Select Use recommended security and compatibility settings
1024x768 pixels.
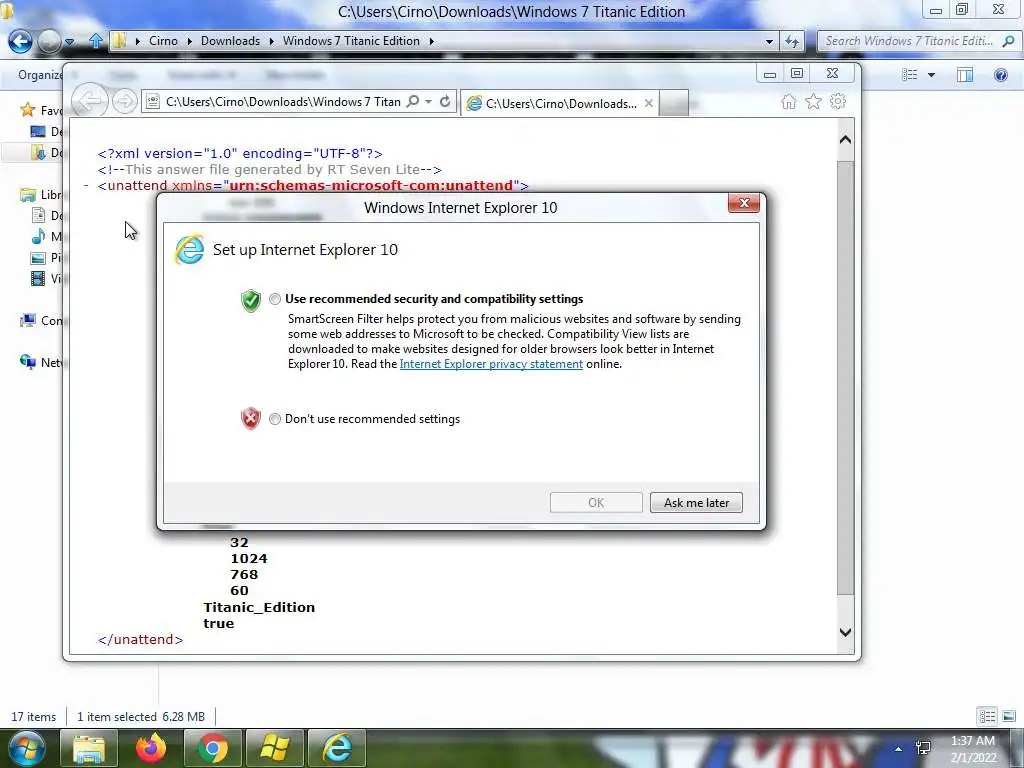pos(275,299)
